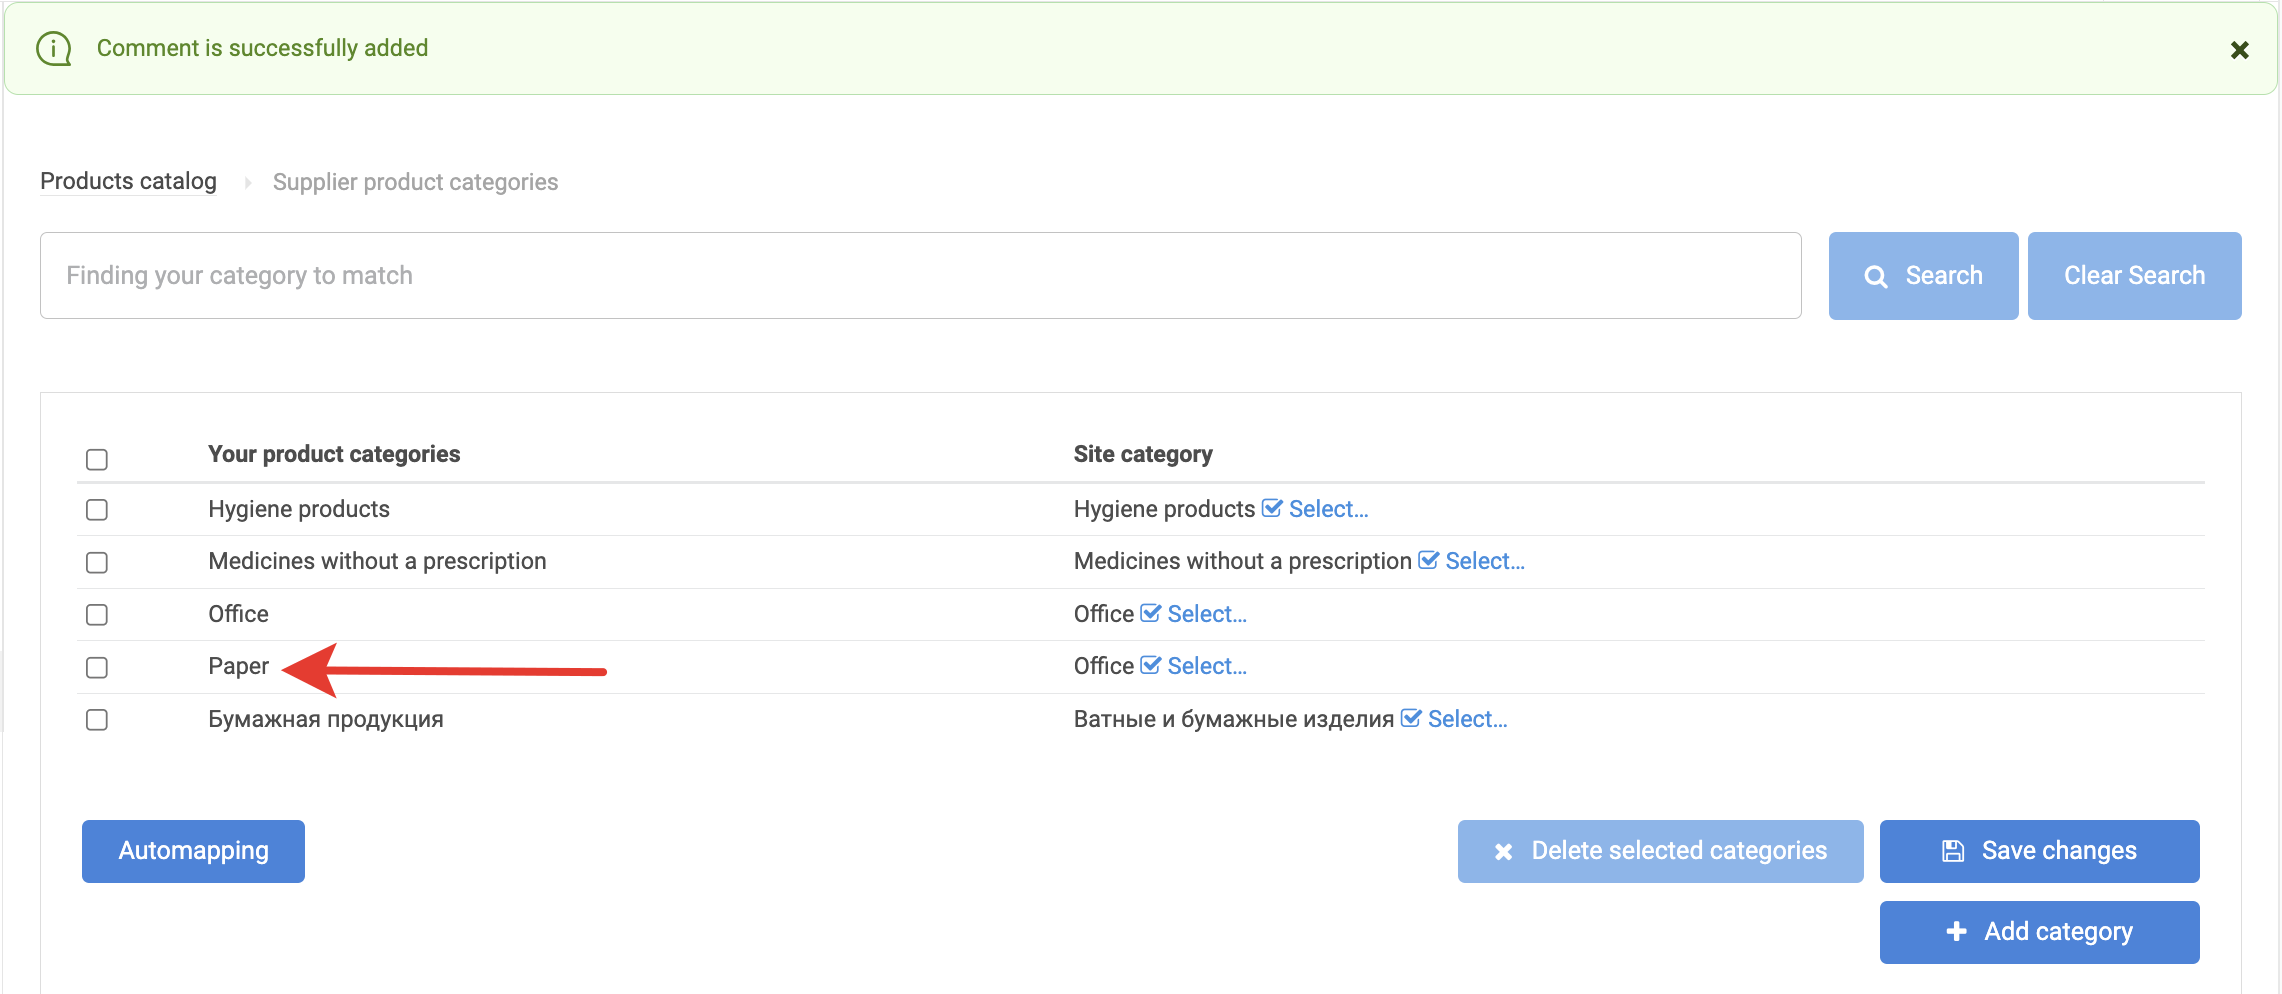Go to Products catalog breadcrumb
The image size is (2282, 994).
[128, 181]
